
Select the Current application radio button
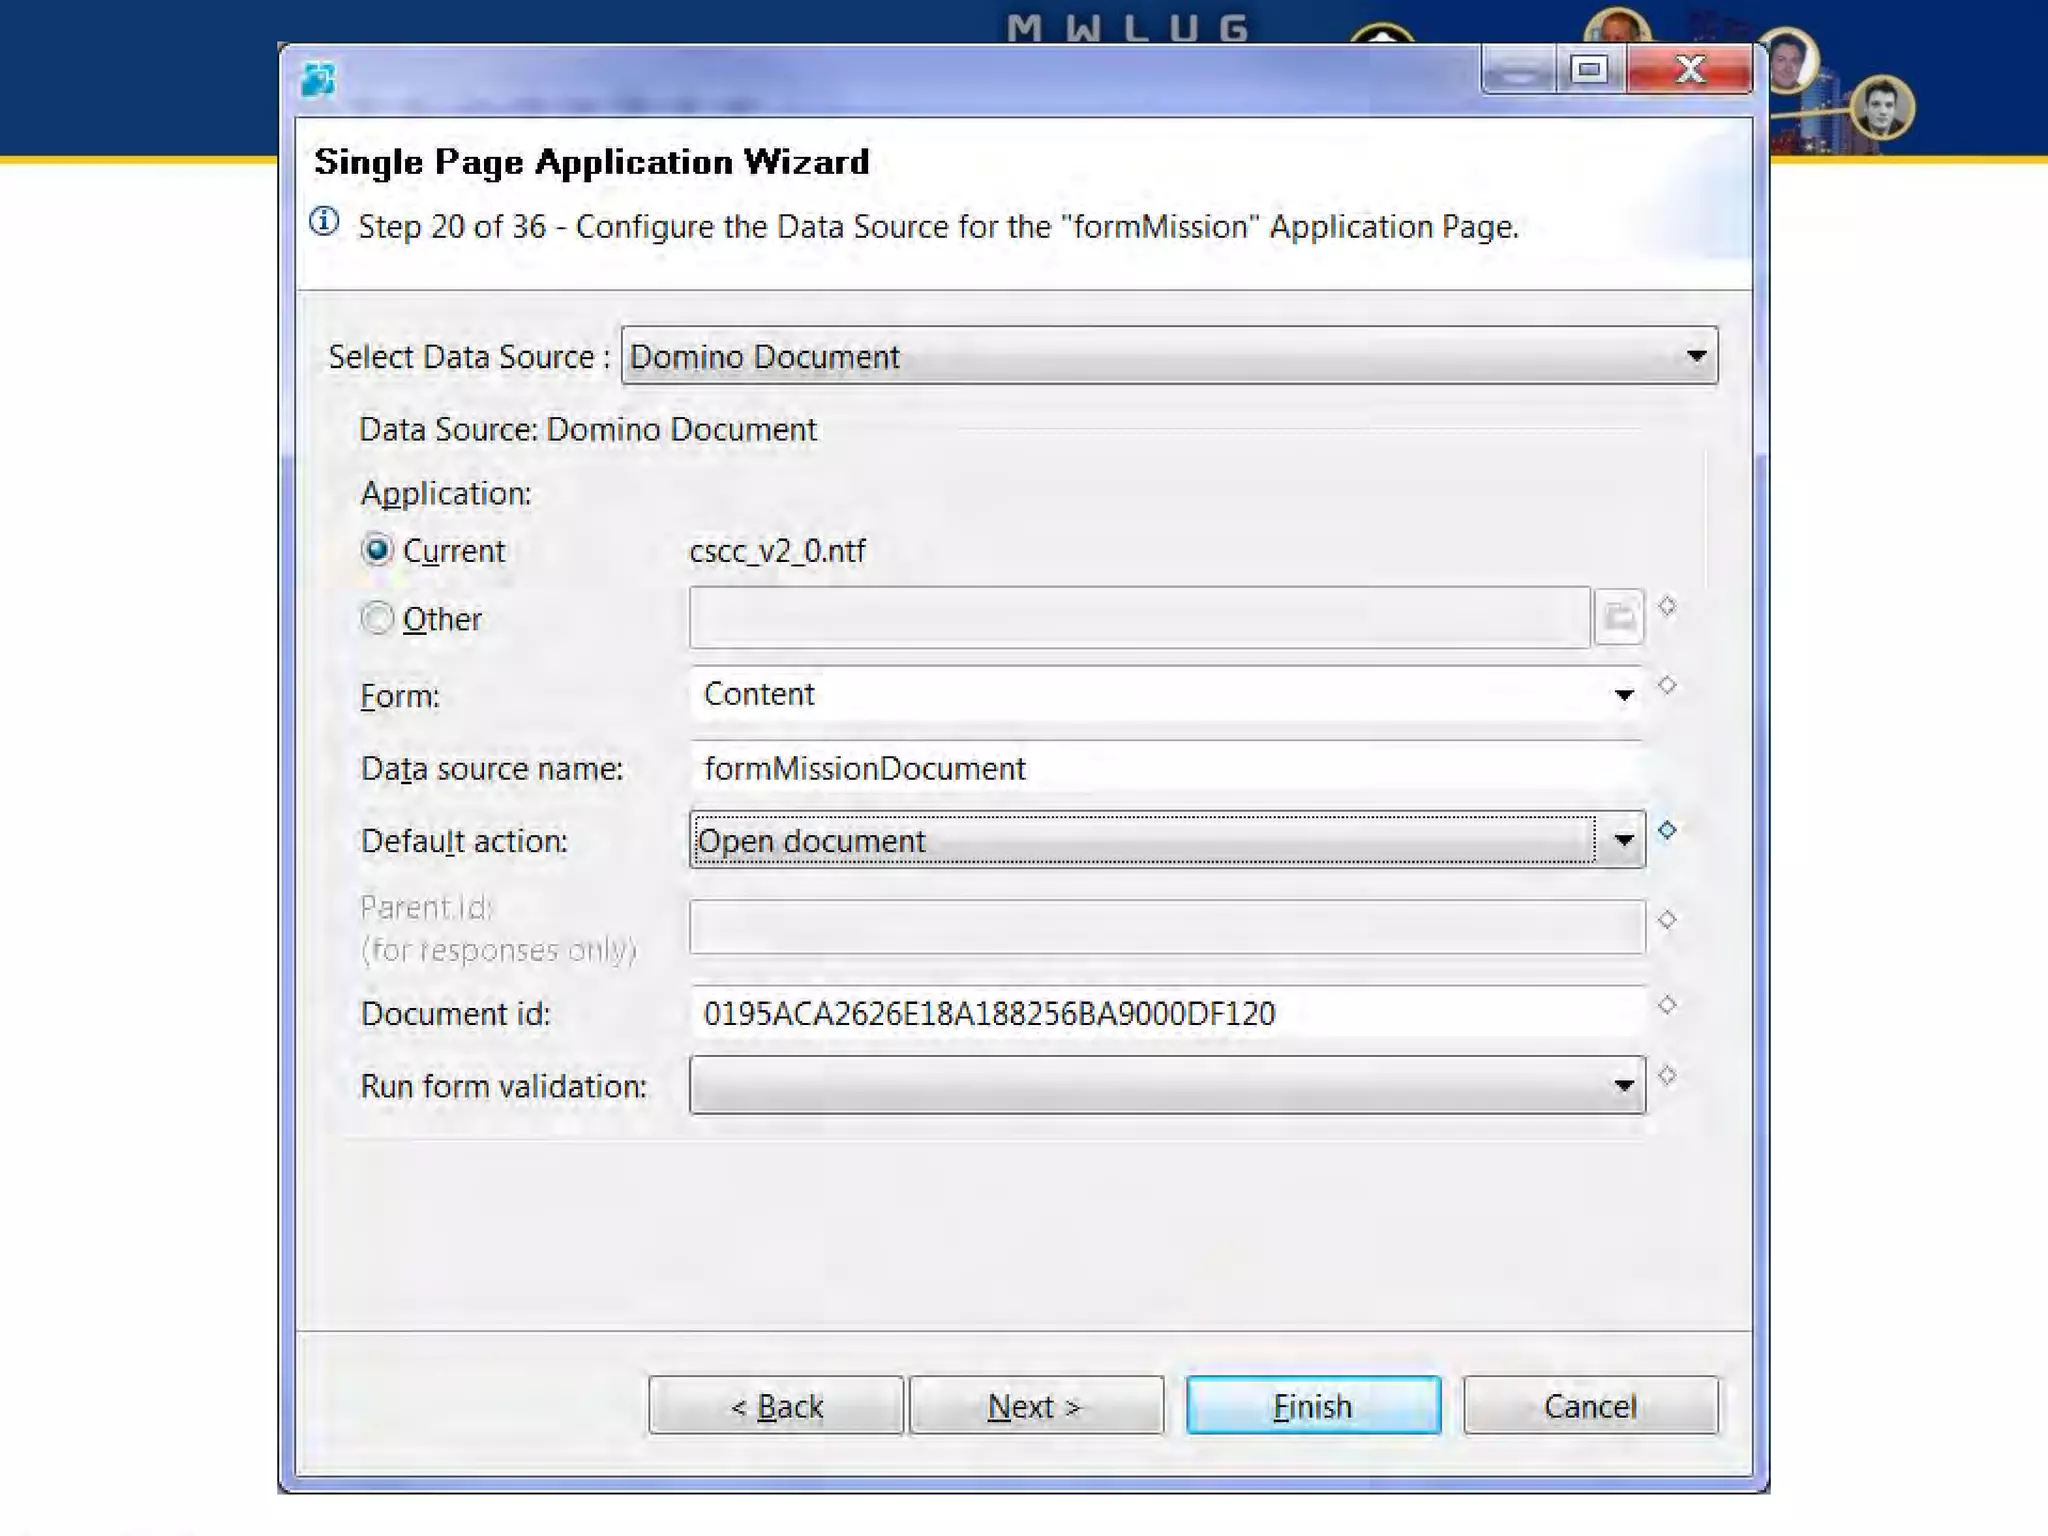(x=377, y=550)
